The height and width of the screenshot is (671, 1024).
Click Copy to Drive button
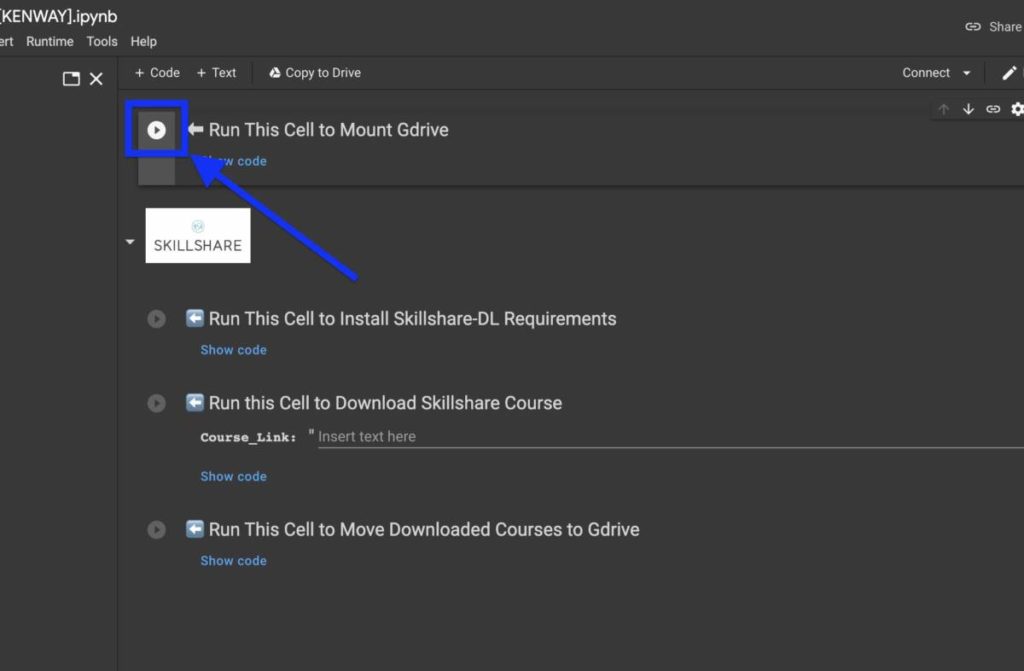[315, 73]
